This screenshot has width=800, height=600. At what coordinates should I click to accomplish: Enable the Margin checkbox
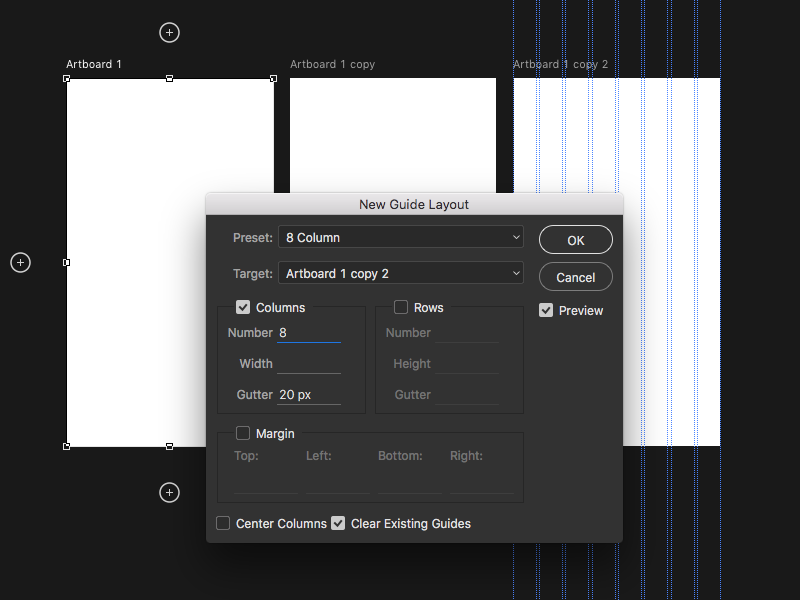243,433
